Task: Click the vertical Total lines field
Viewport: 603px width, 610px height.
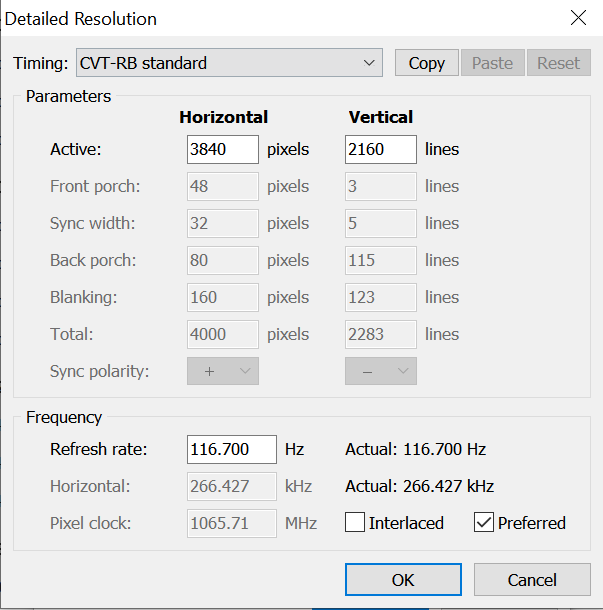Action: [381, 334]
